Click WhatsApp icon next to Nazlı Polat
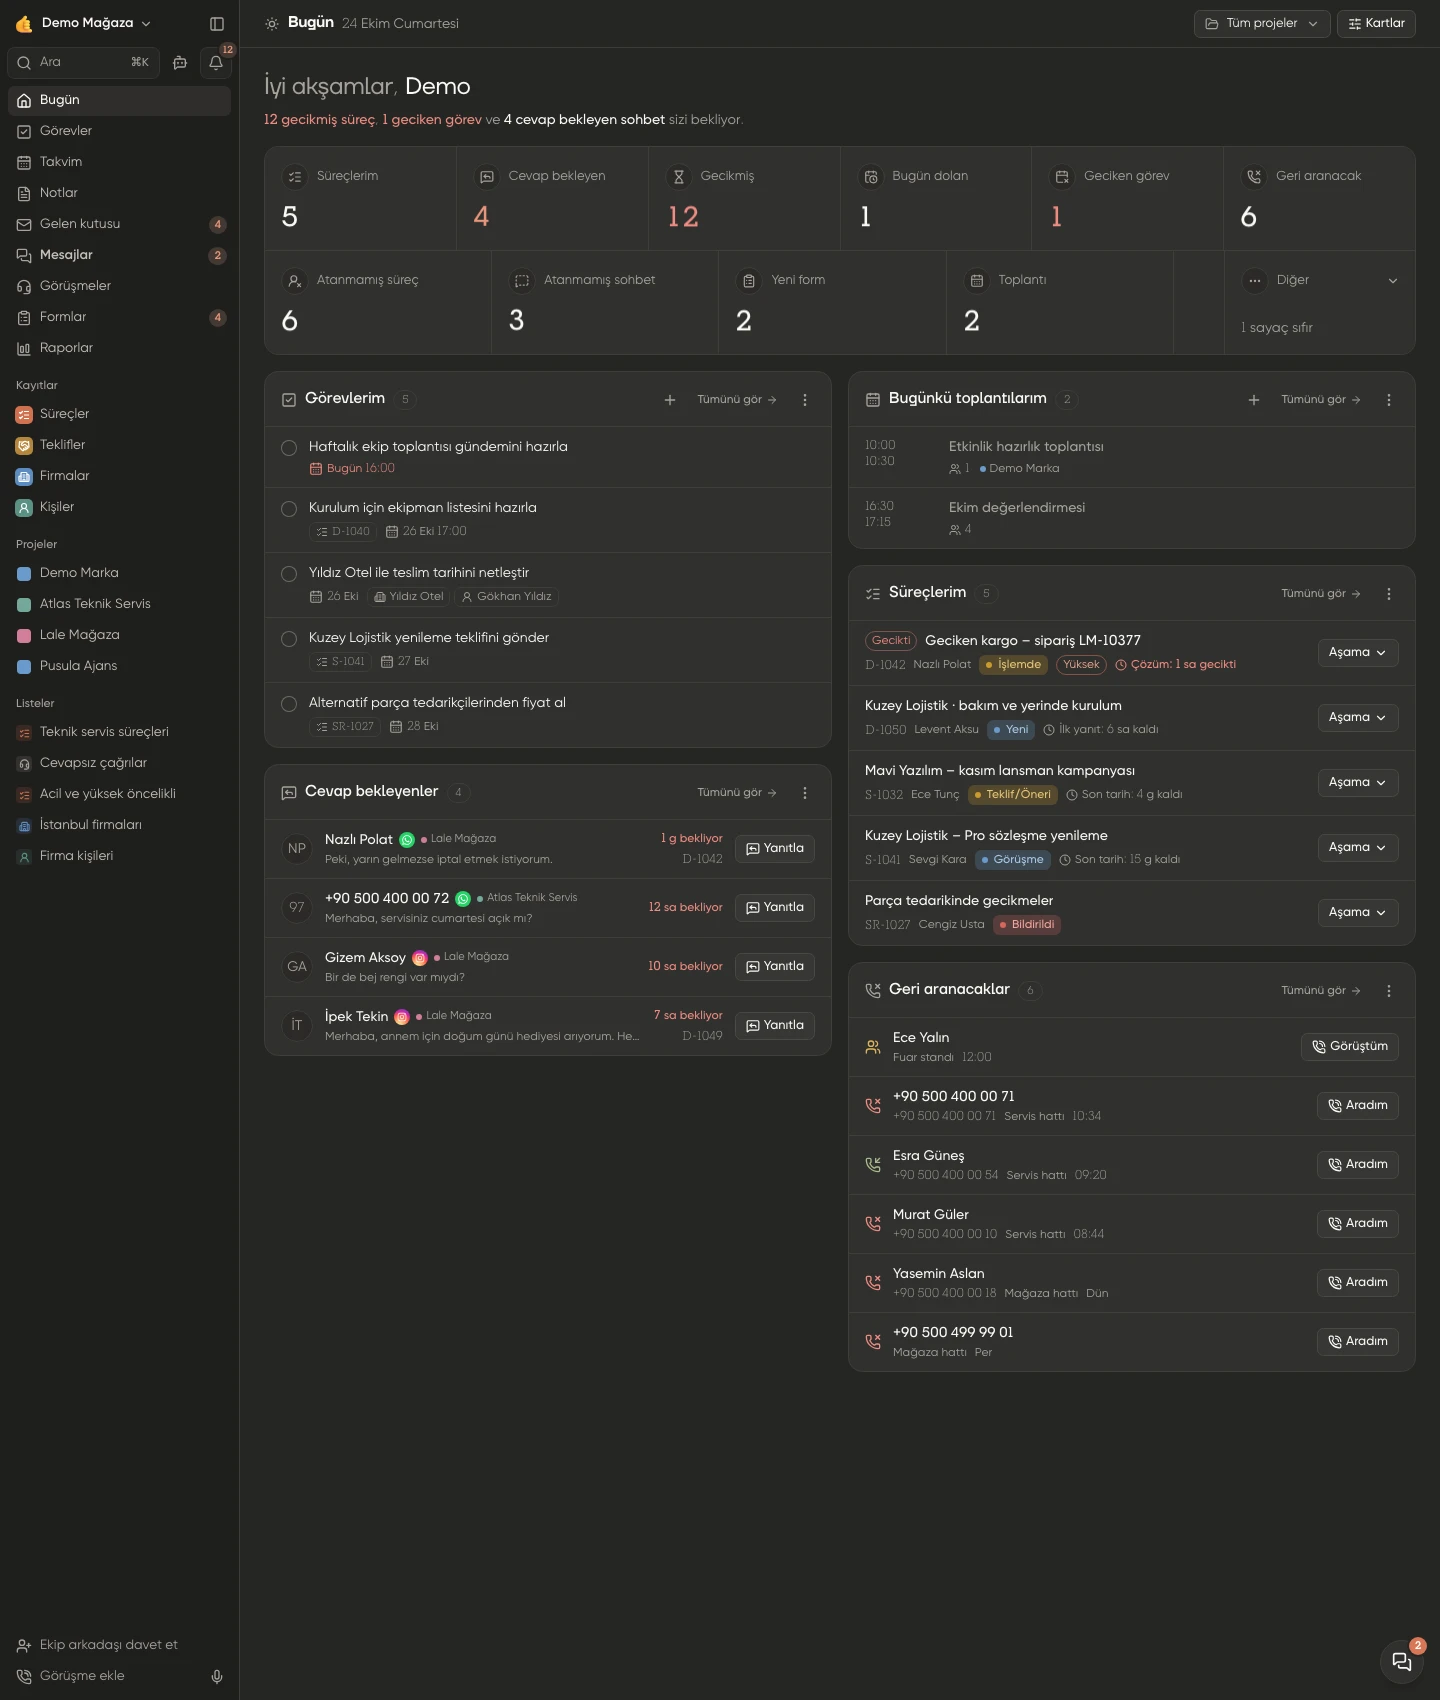Screen dimensions: 1440x1700 tap(407, 840)
